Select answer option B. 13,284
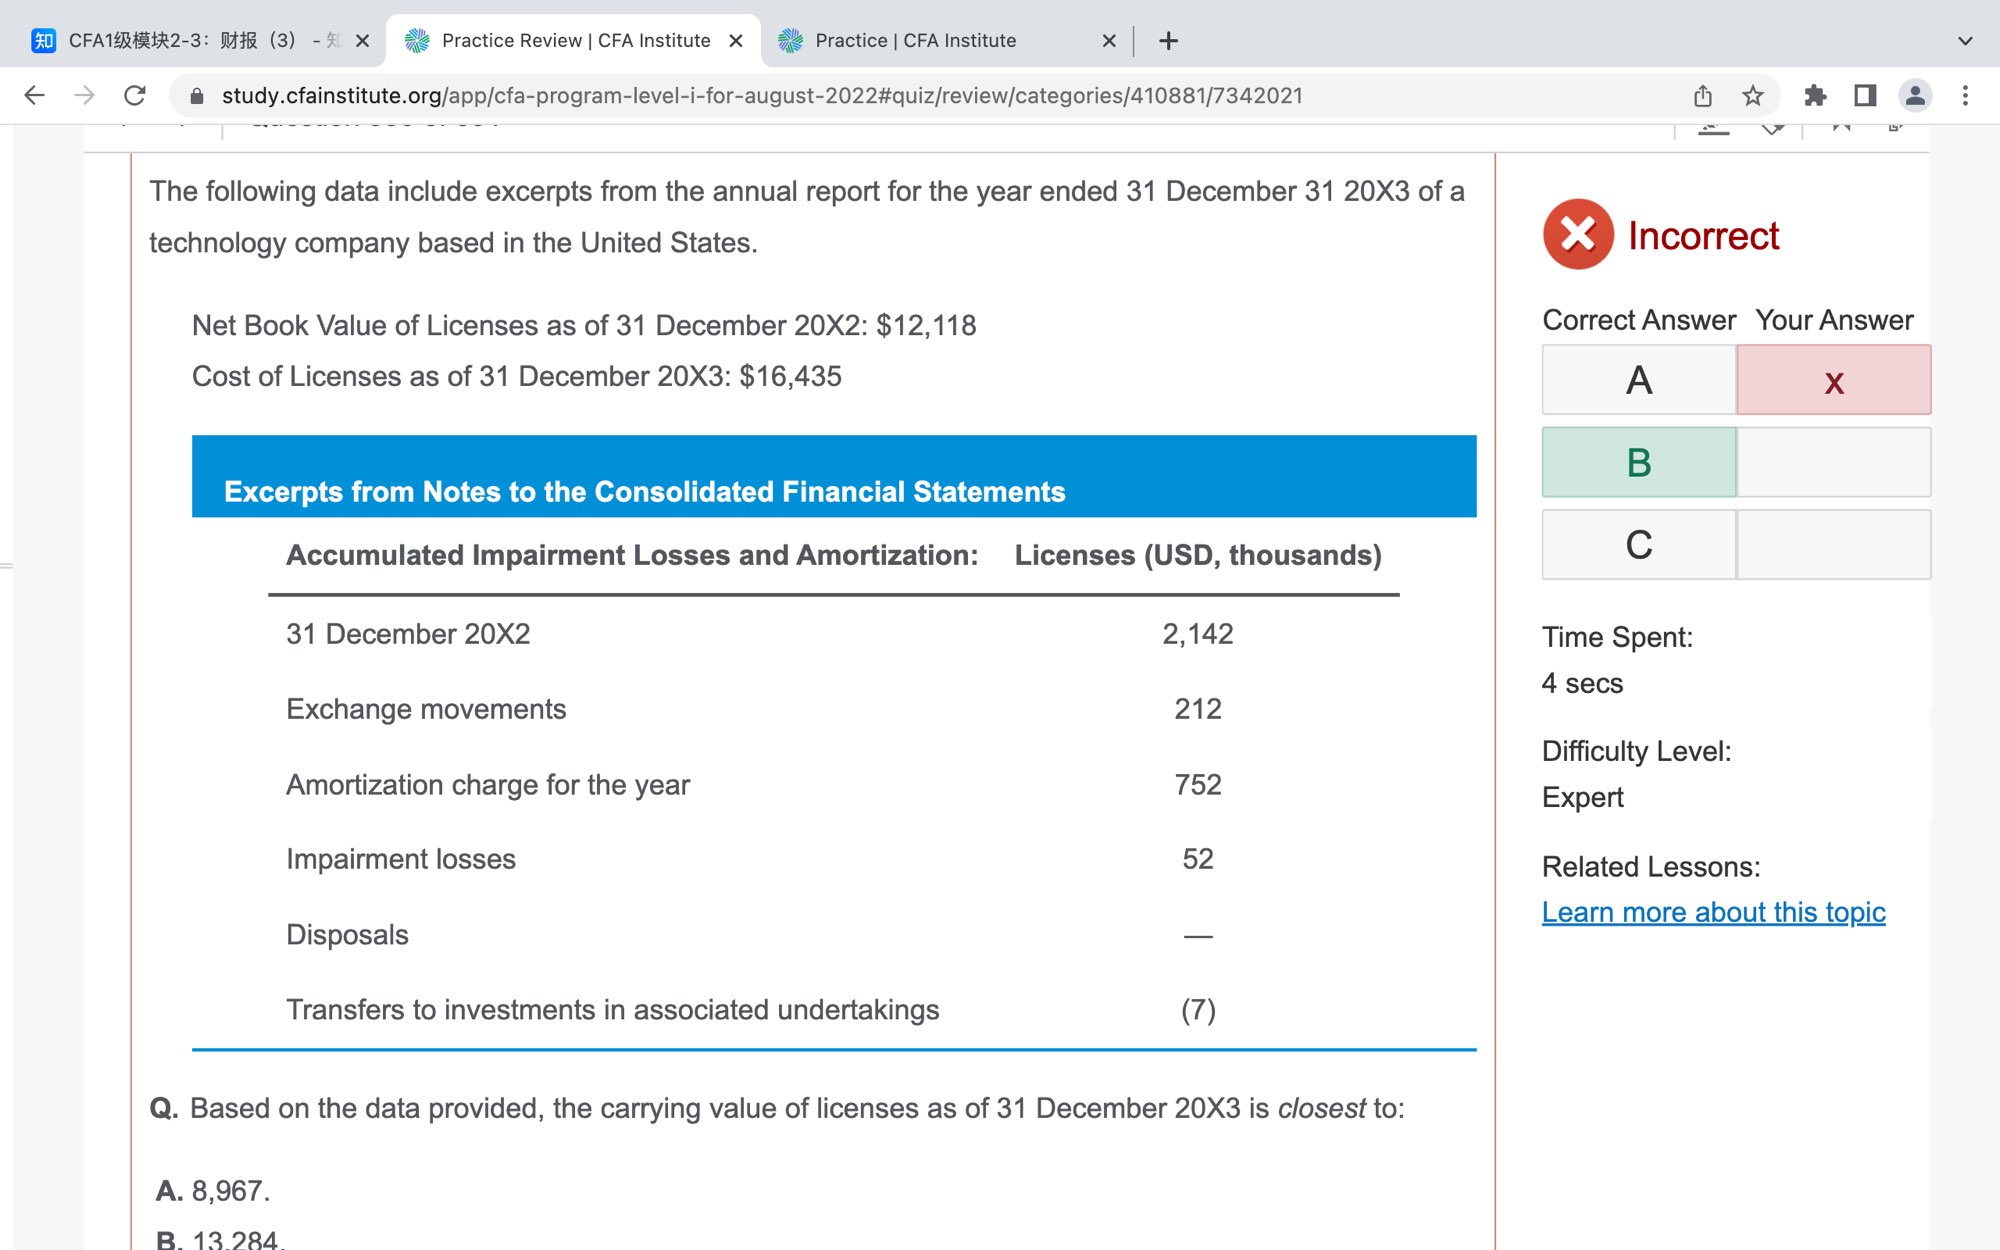The height and width of the screenshot is (1250, 2000). click(220, 1240)
